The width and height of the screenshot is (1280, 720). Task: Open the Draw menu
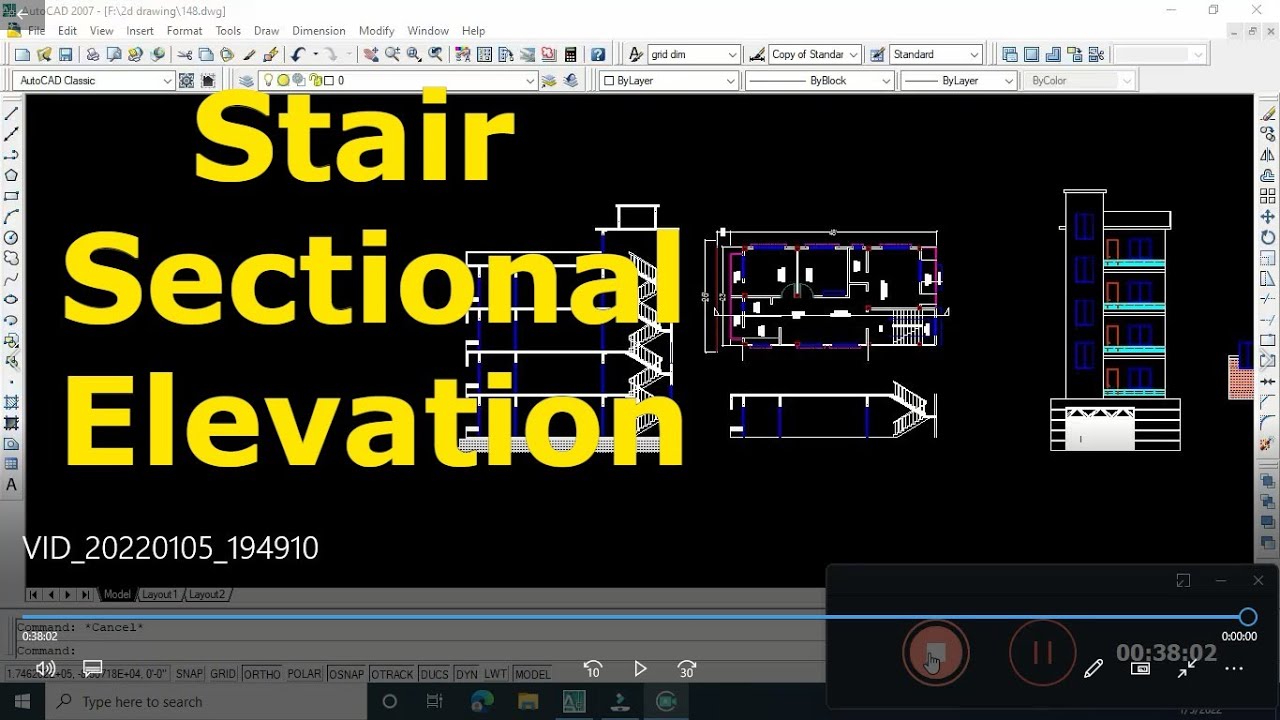[x=267, y=31]
